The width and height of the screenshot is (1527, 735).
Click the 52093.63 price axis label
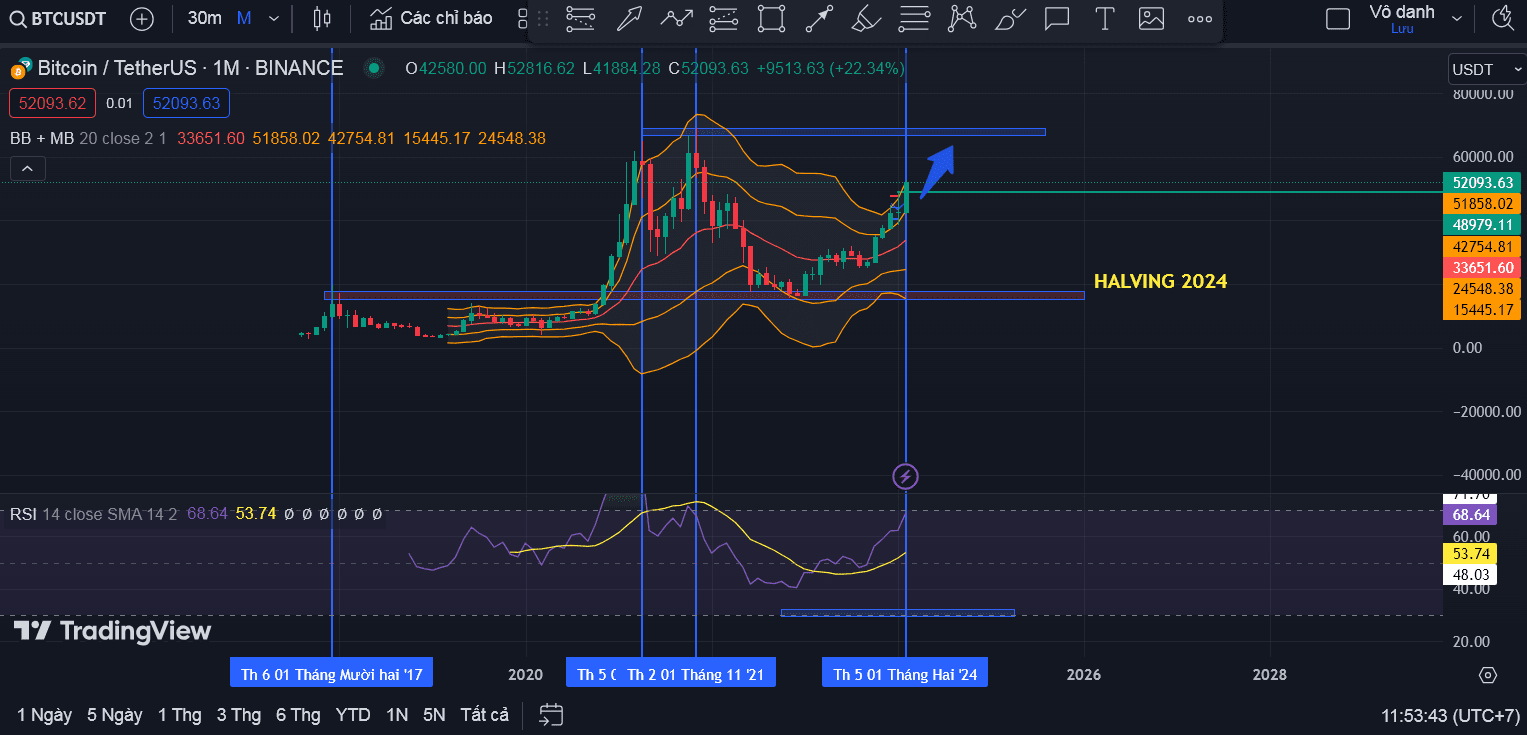(1482, 182)
